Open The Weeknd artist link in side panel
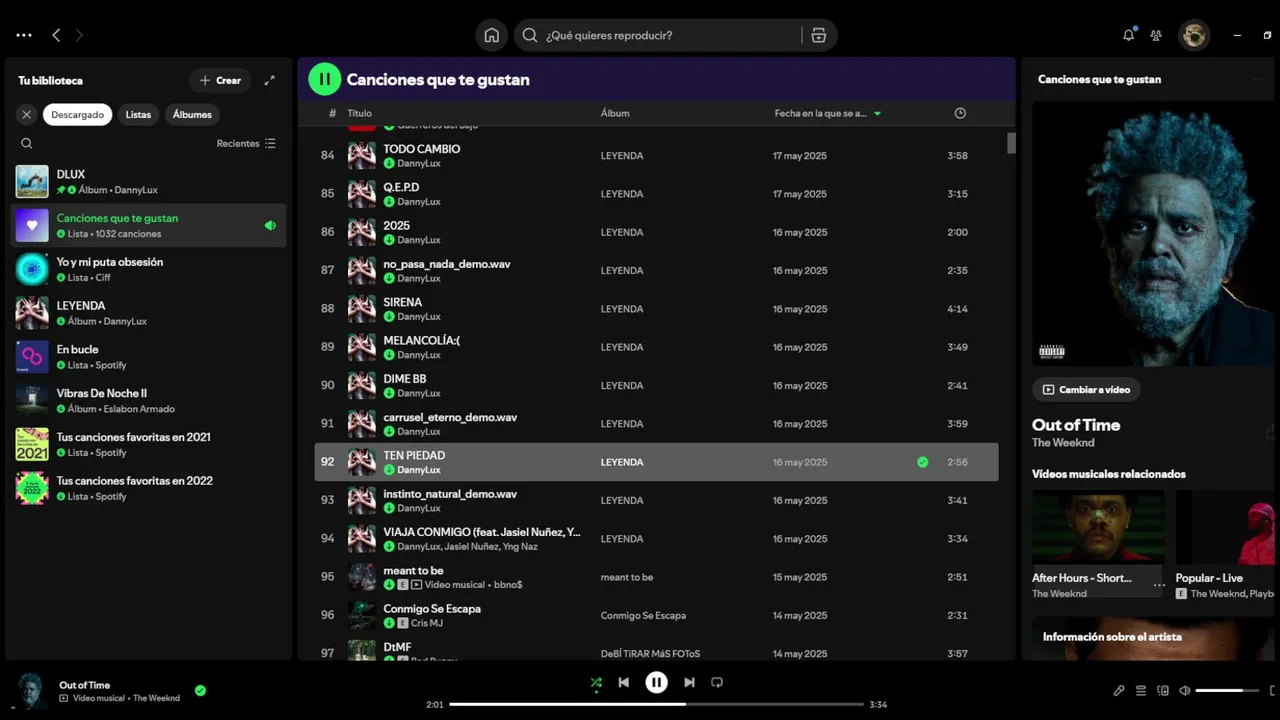This screenshot has width=1280, height=720. point(1063,443)
